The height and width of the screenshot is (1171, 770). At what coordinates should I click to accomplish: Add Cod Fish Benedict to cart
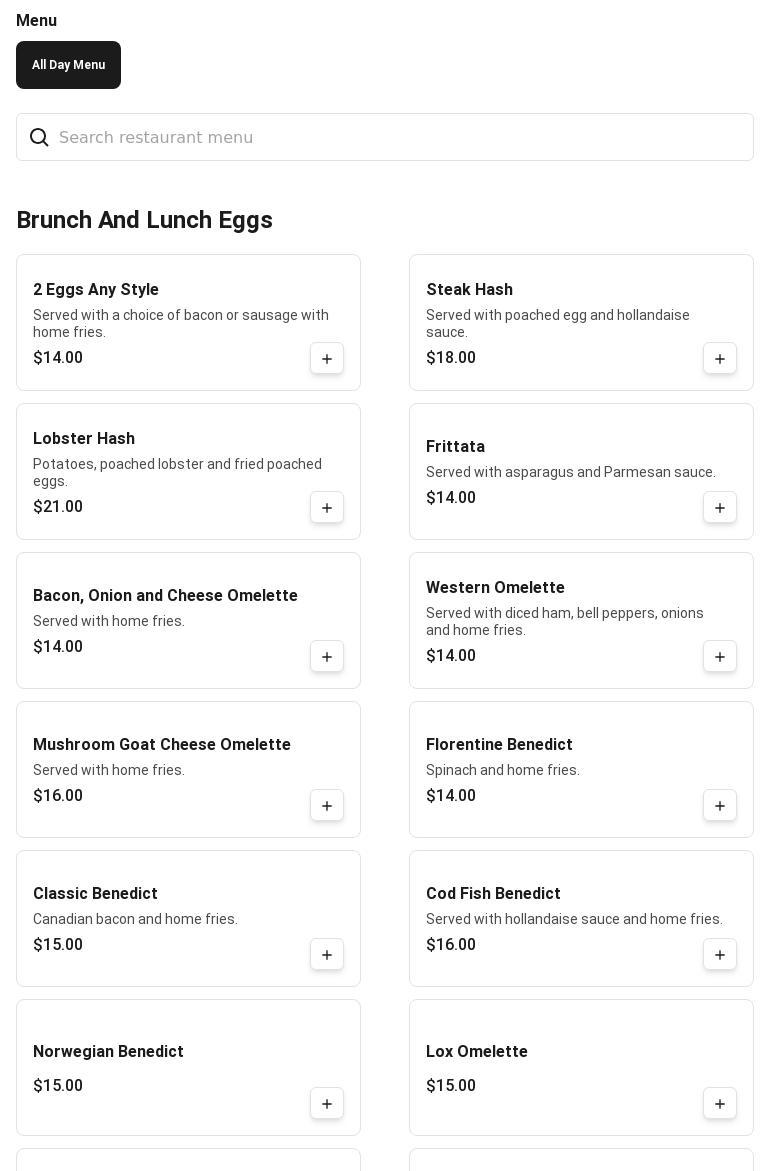tap(719, 954)
